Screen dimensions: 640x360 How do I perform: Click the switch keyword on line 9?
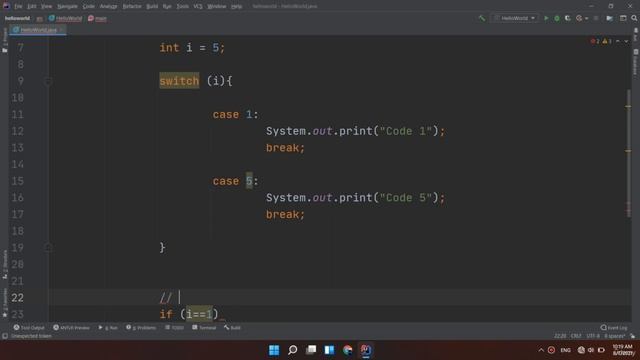[179, 81]
